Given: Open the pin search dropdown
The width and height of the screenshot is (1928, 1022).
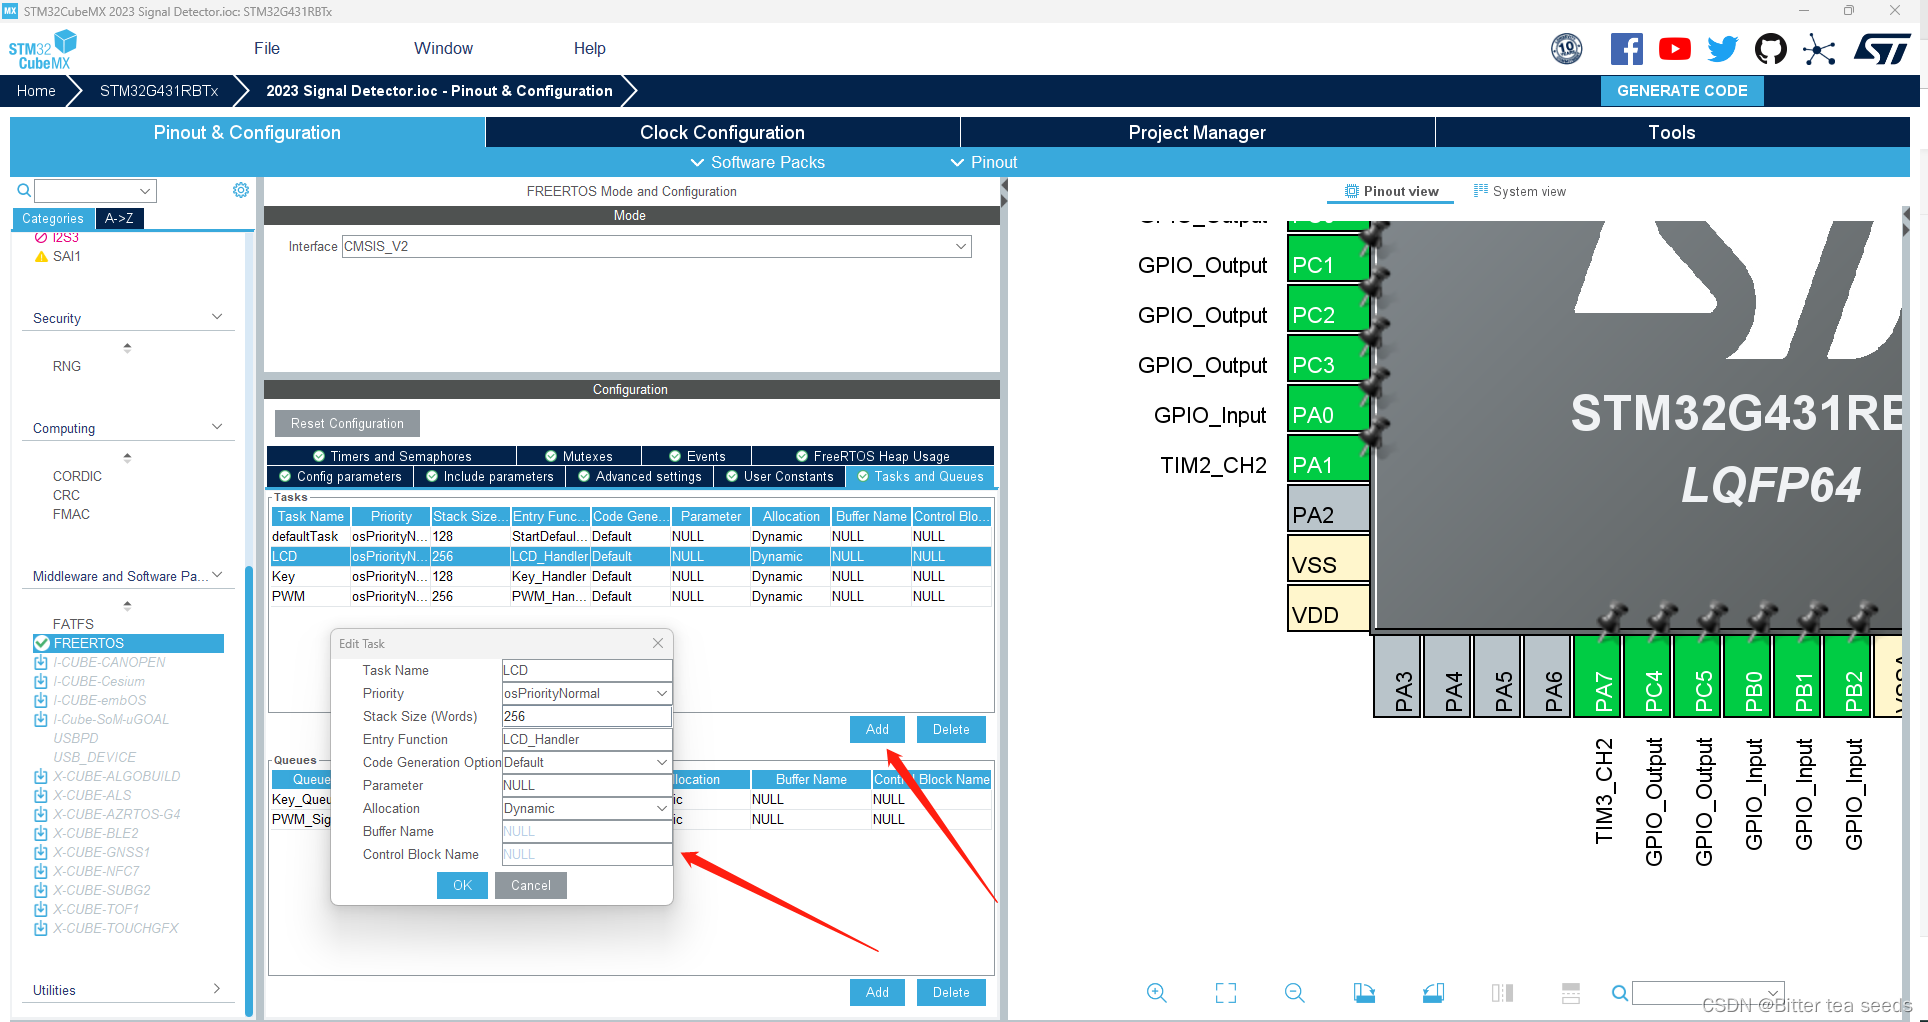Looking at the screenshot, I should pyautogui.click(x=1774, y=993).
